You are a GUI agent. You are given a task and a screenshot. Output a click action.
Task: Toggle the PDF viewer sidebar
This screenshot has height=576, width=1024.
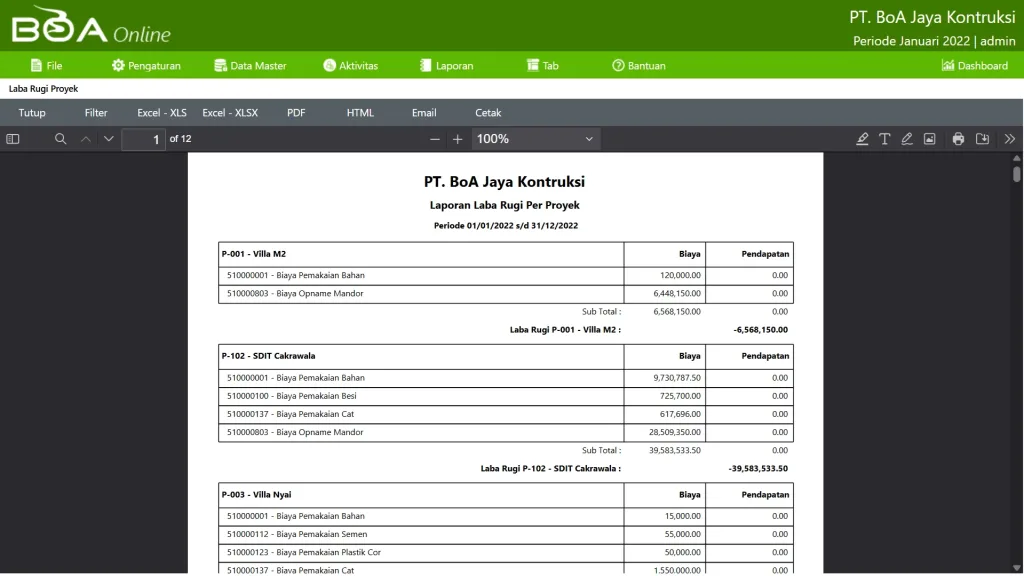13,139
